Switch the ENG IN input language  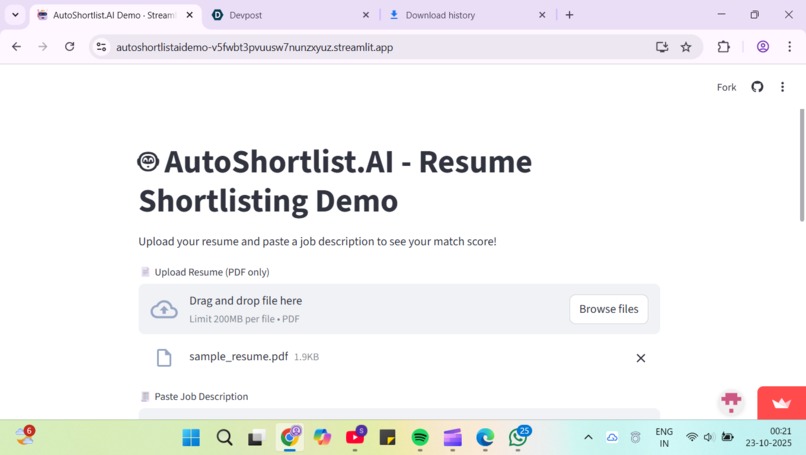point(664,438)
